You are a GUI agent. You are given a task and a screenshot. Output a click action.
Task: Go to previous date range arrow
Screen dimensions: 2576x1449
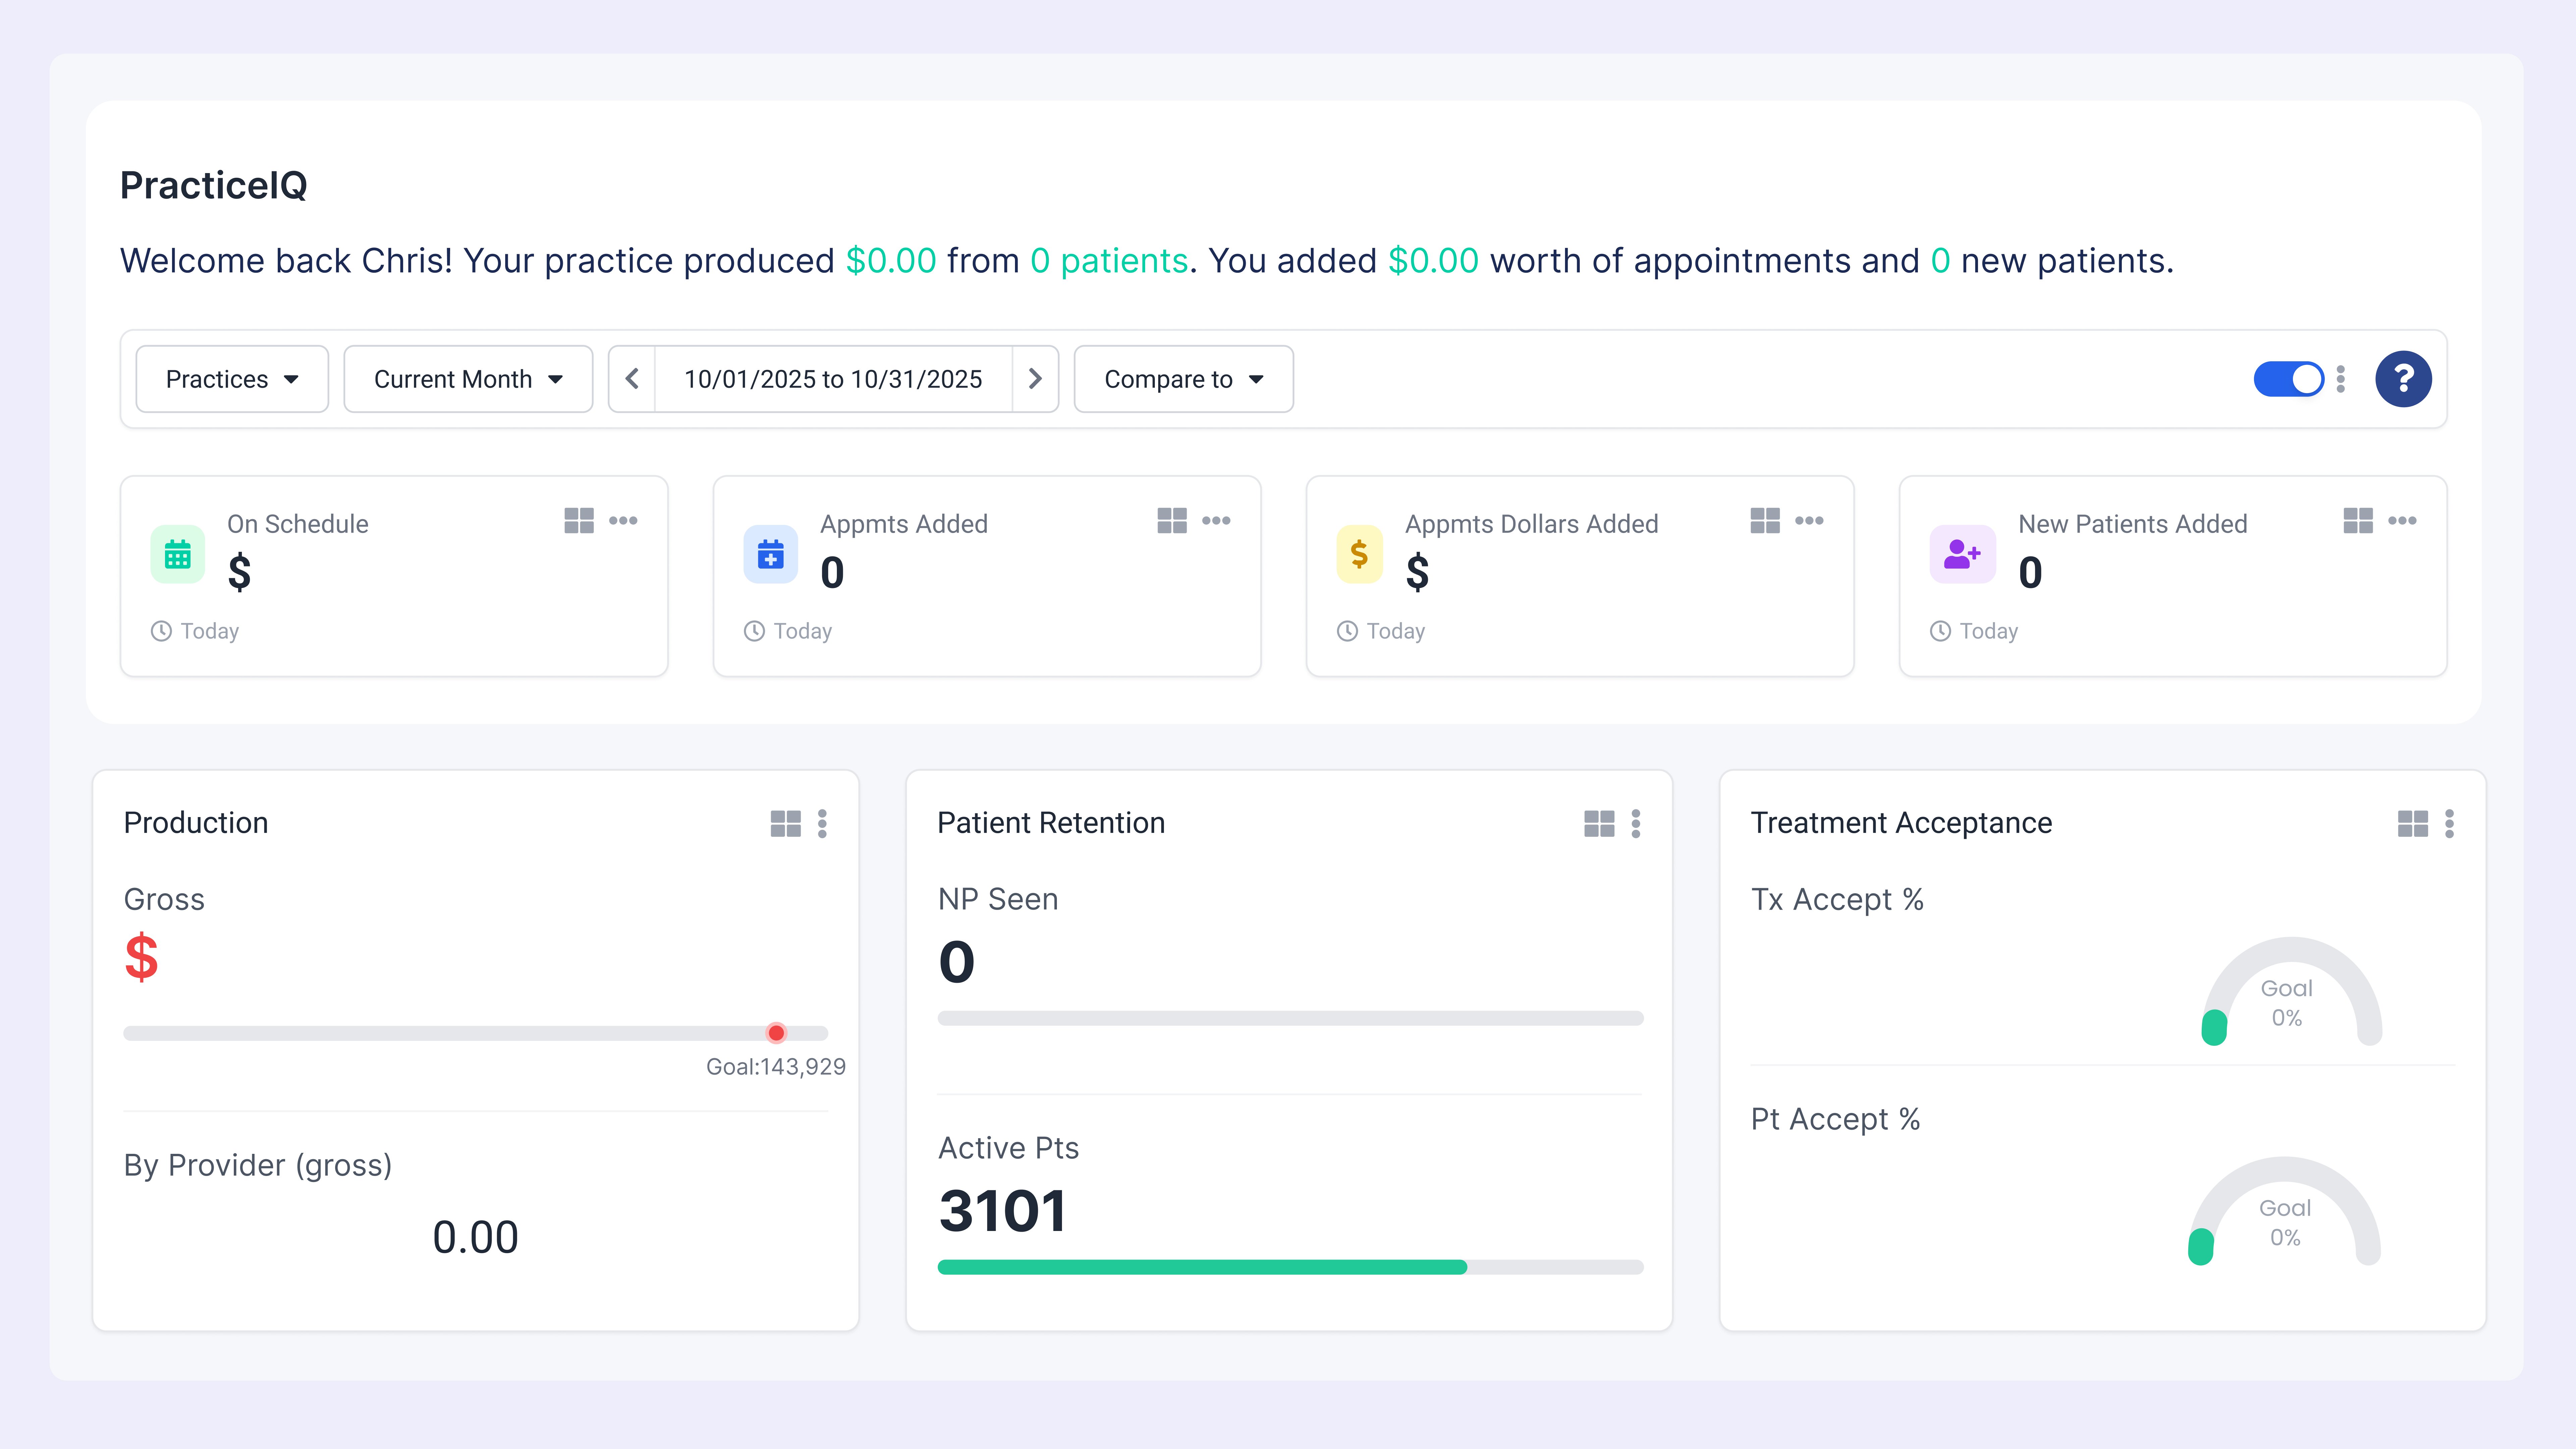click(x=632, y=379)
